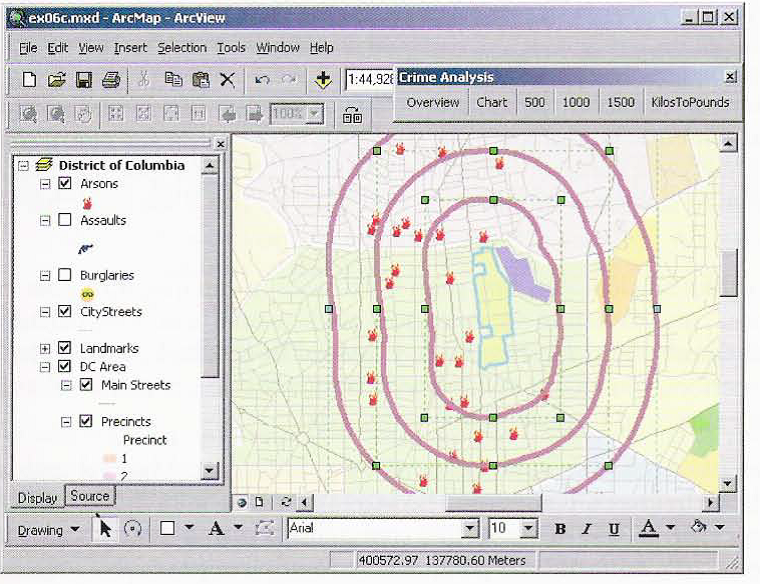760x584 pixels.
Task: Uncheck the Arsons layer checkbox
Action: (64, 183)
